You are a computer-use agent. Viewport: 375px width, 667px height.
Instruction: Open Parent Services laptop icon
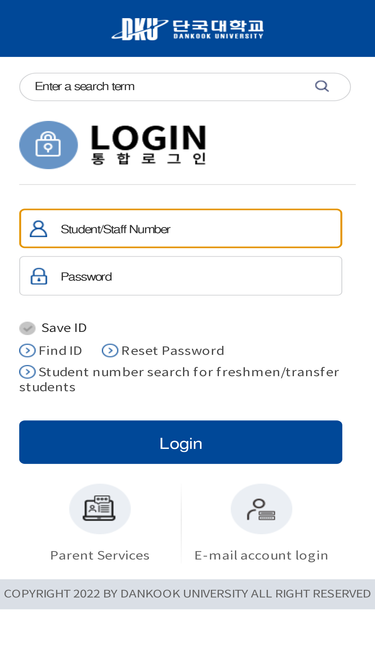pyautogui.click(x=100, y=509)
